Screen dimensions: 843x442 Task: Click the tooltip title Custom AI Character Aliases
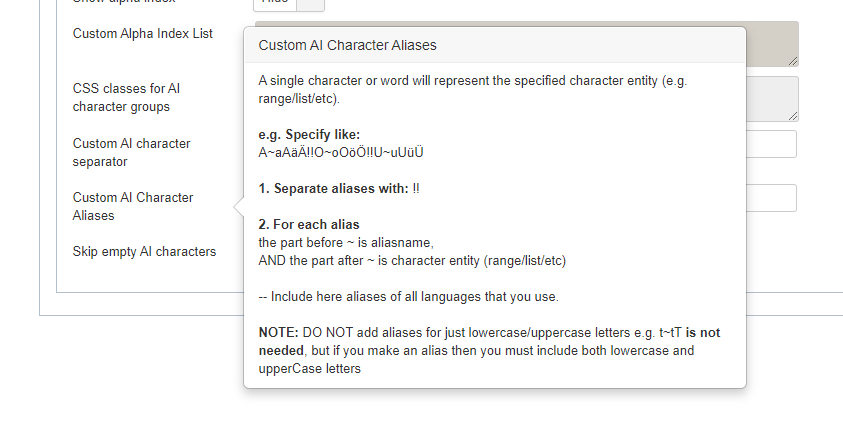[x=347, y=45]
